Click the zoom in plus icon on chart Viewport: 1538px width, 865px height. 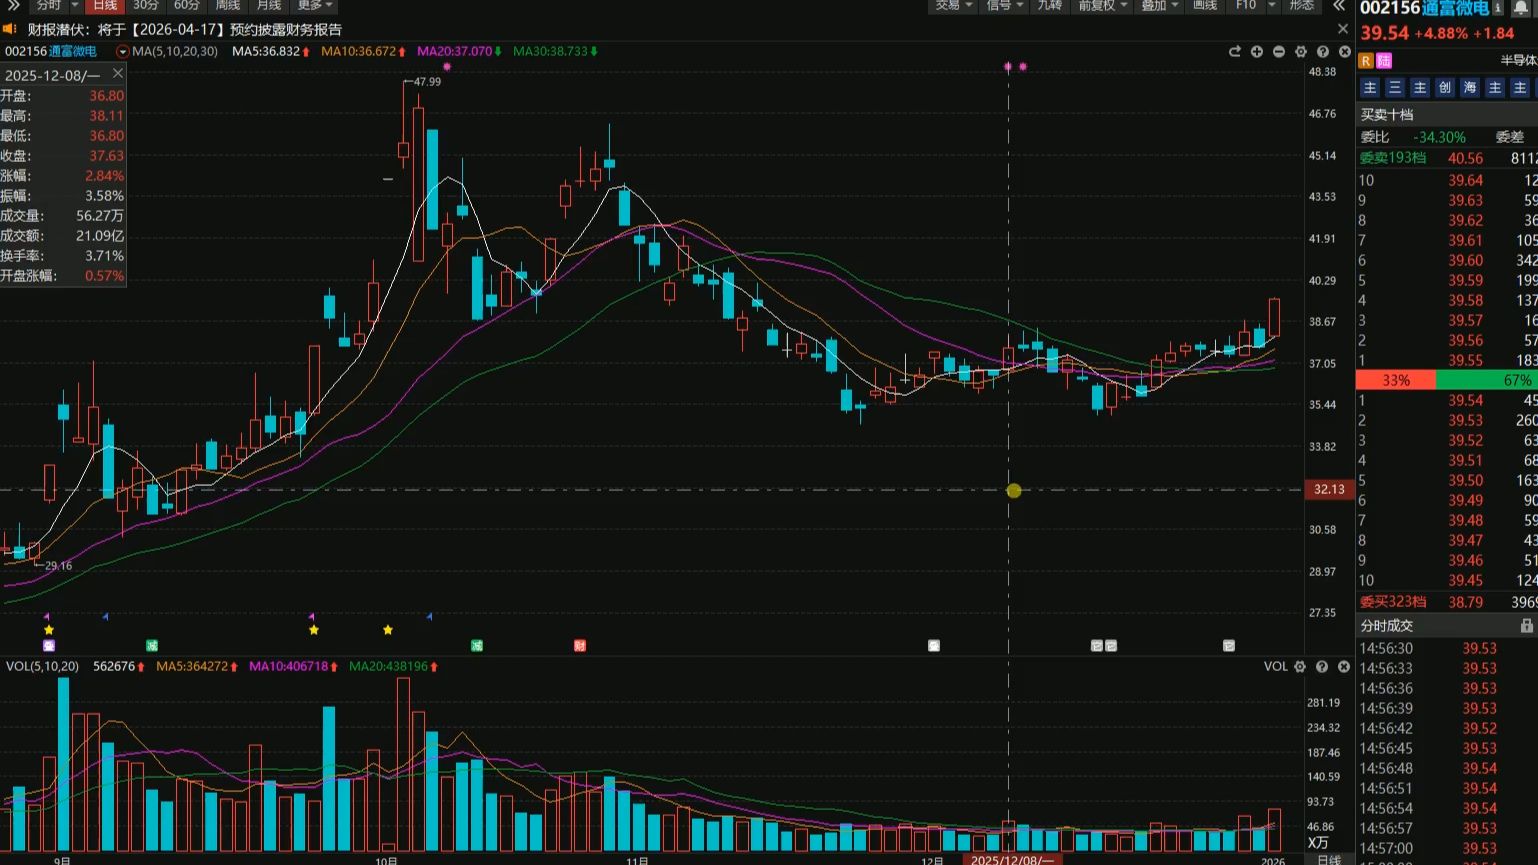(1256, 52)
